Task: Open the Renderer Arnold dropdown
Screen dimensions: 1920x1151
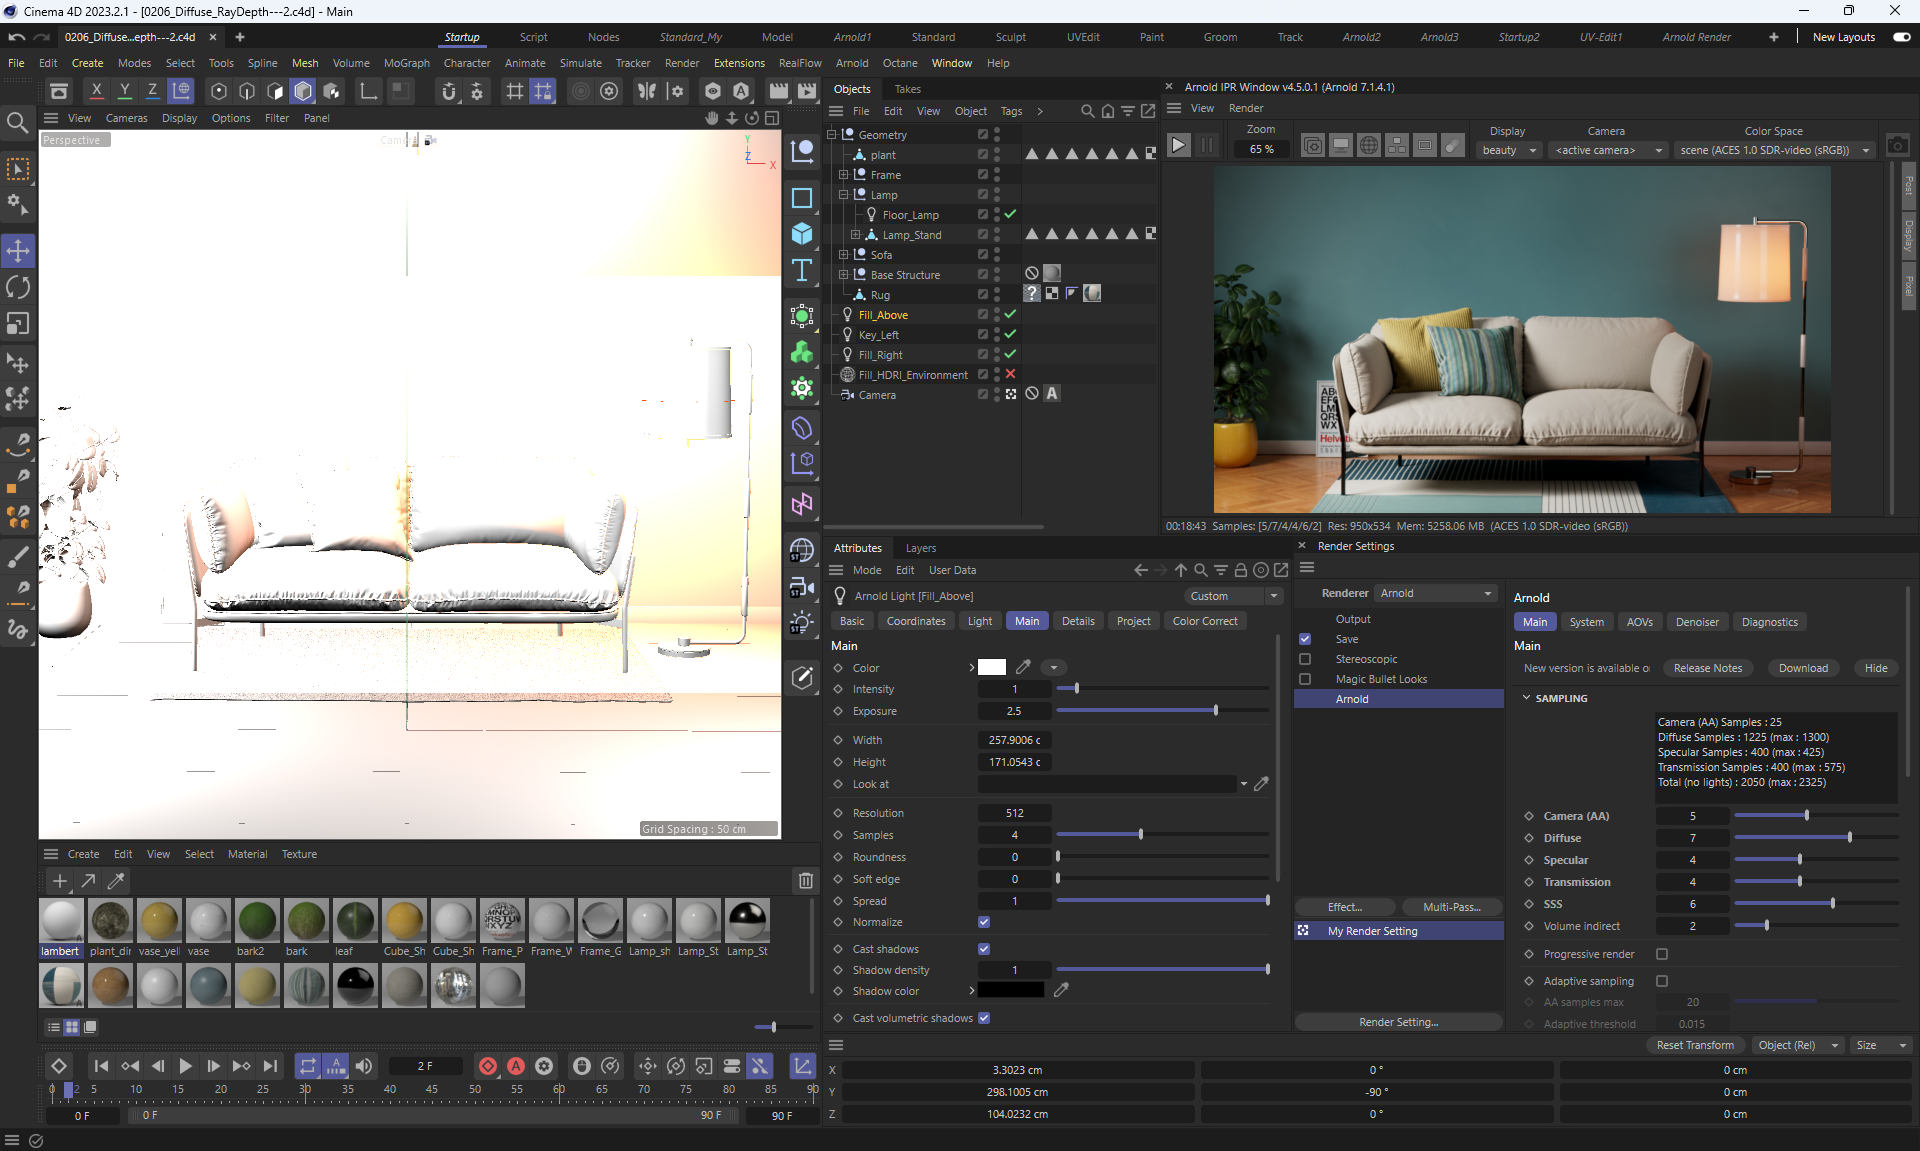Action: tap(1436, 593)
